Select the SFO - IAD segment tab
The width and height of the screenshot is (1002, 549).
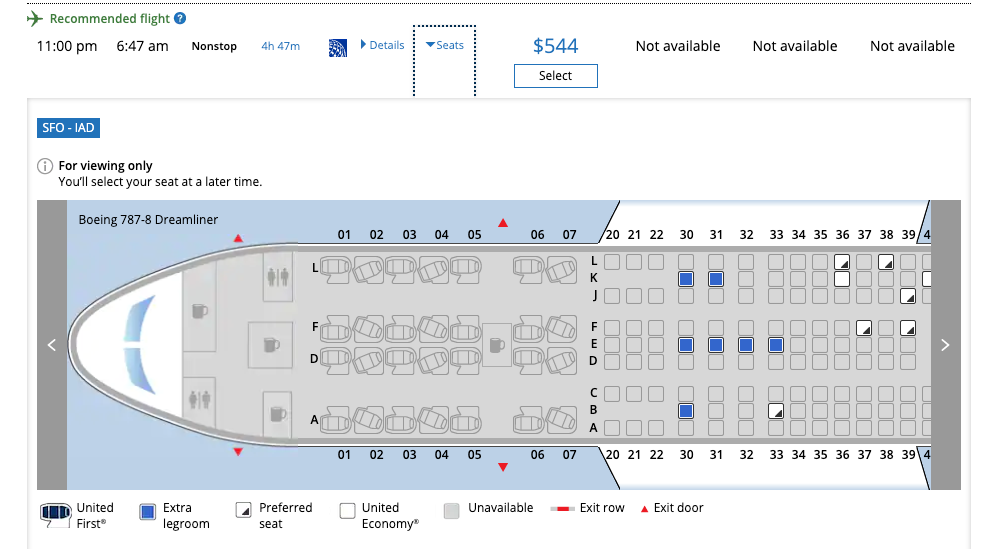pos(68,128)
